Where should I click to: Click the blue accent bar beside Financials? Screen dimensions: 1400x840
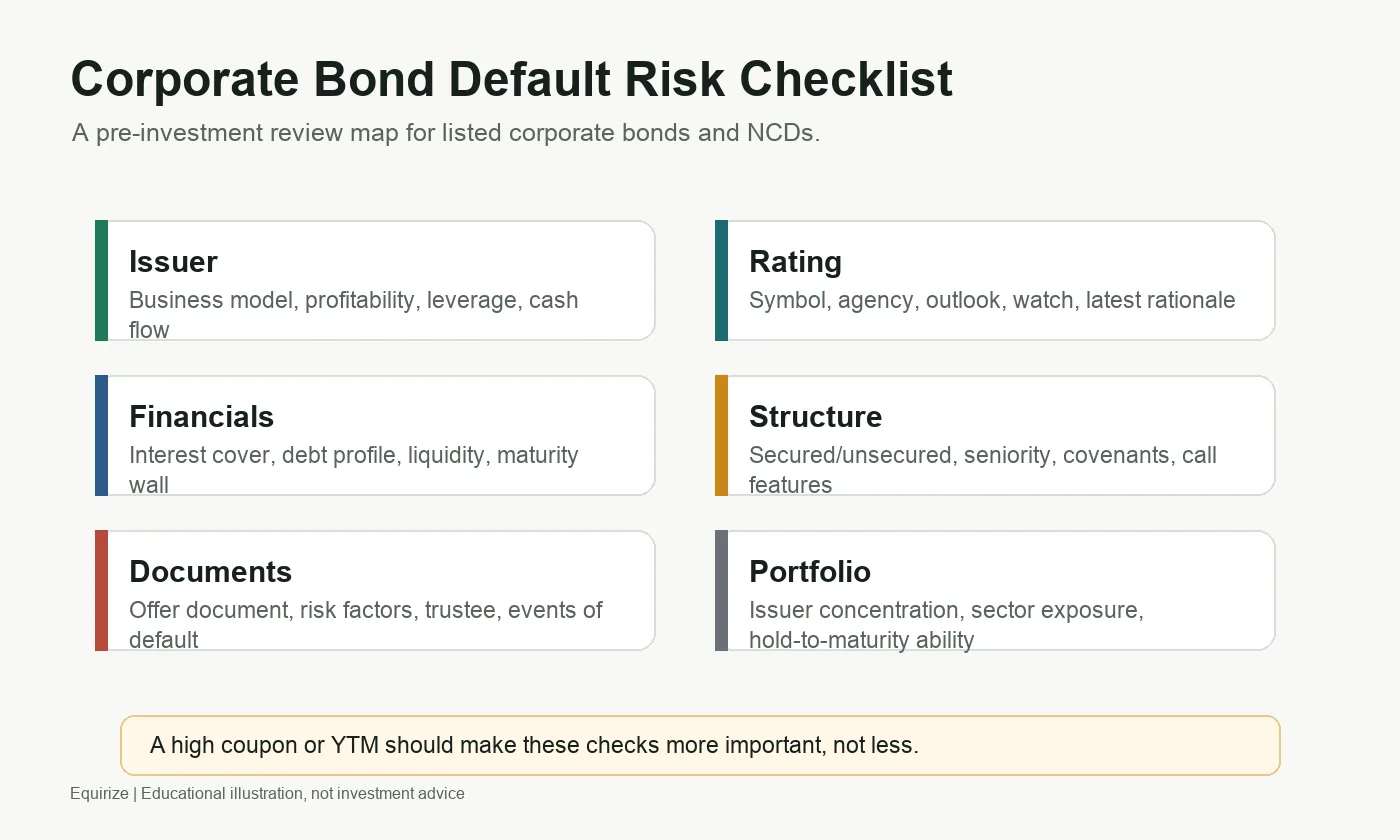pyautogui.click(x=101, y=436)
